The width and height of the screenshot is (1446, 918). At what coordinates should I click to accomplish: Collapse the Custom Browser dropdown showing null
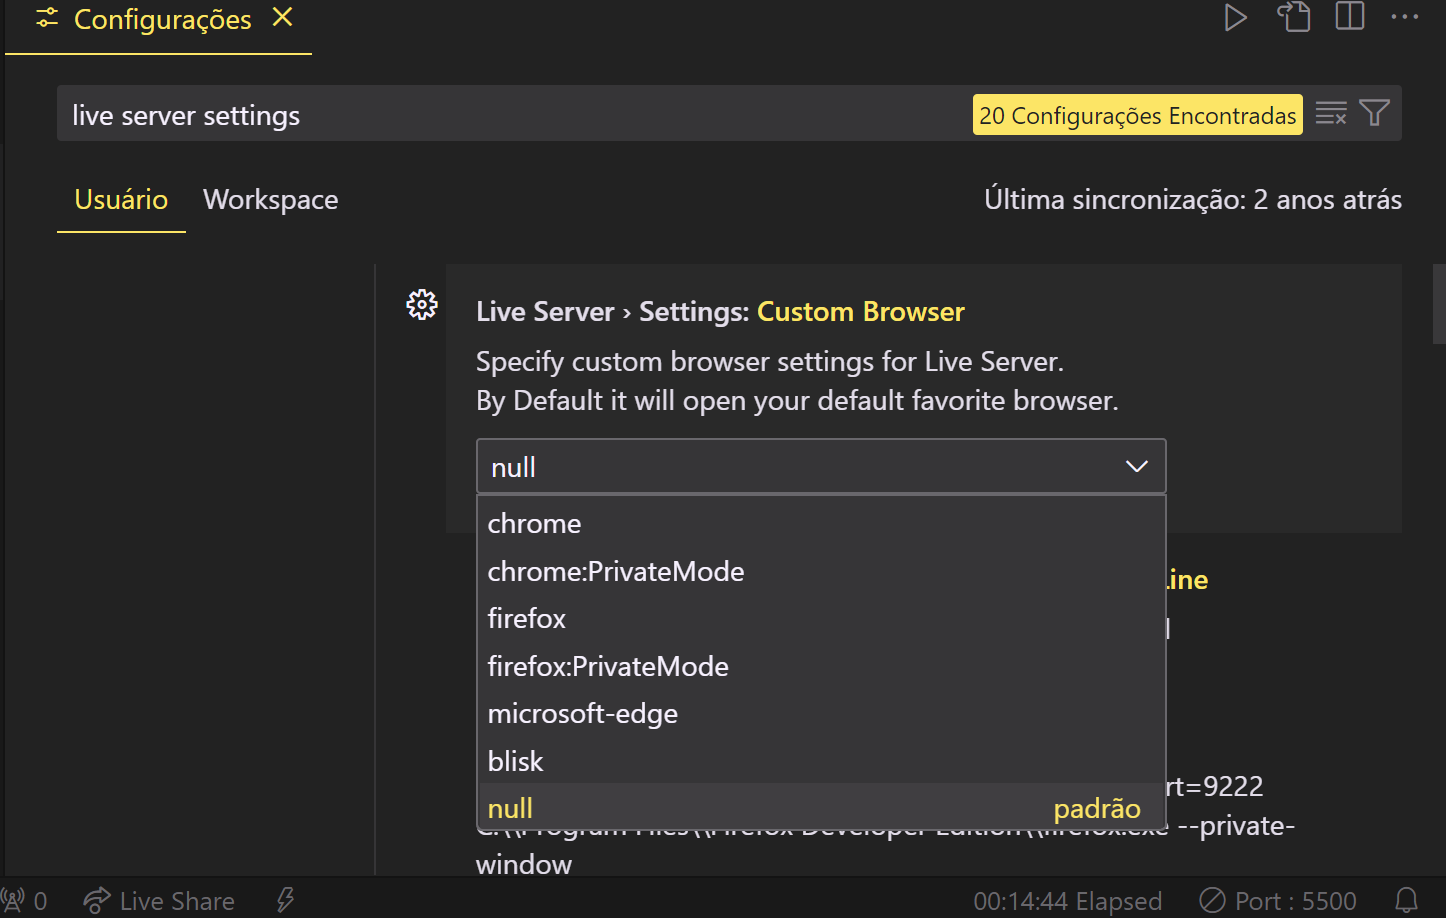coord(821,466)
